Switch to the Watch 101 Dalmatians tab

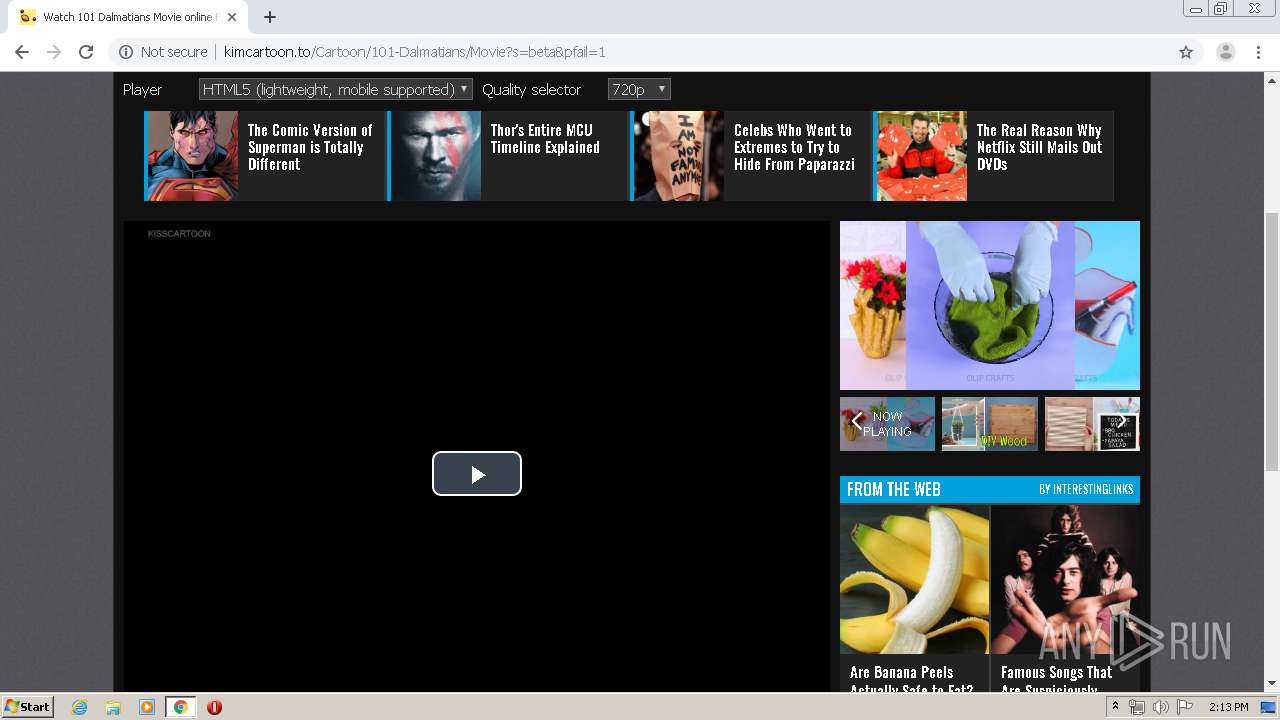128,17
